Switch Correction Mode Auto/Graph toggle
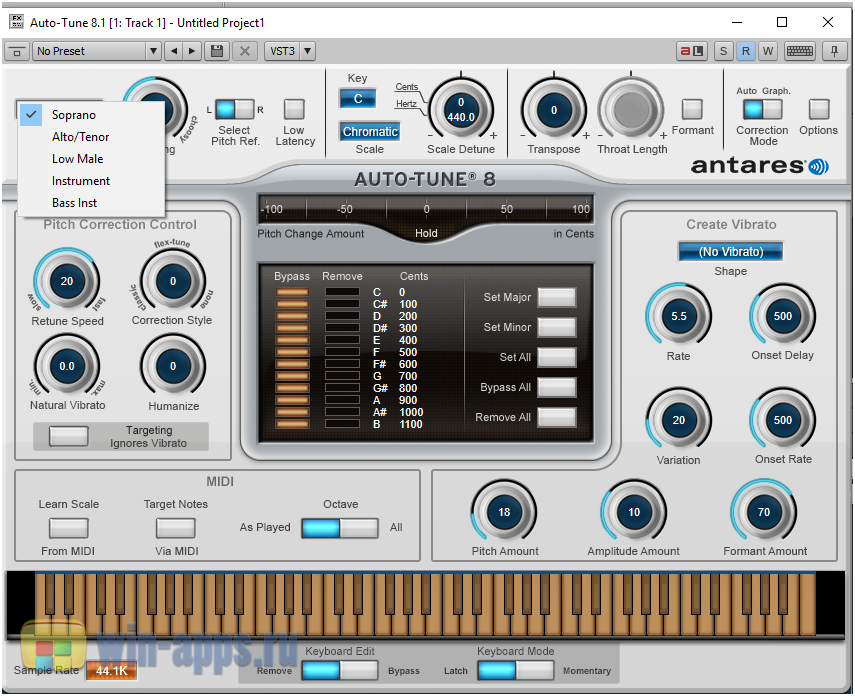Viewport: 855px width, 696px height. [x=762, y=109]
